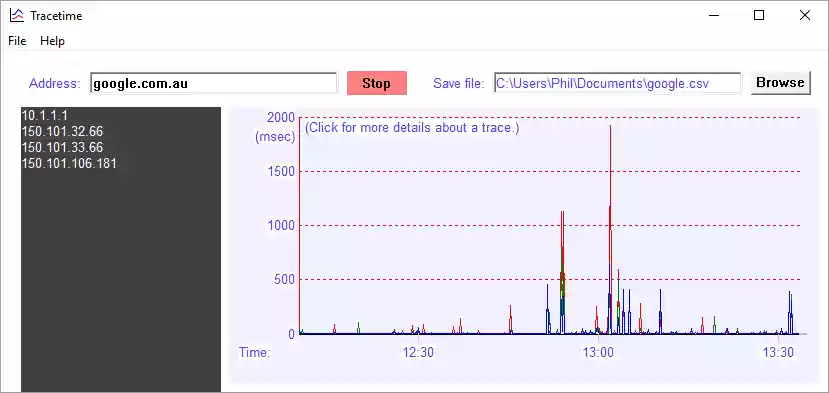This screenshot has height=393, width=829.
Task: Minimize the Tracetime window
Action: 714,15
